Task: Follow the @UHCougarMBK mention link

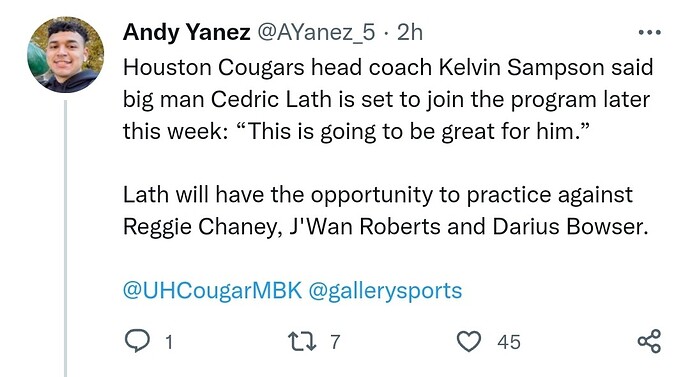Action: coord(212,291)
